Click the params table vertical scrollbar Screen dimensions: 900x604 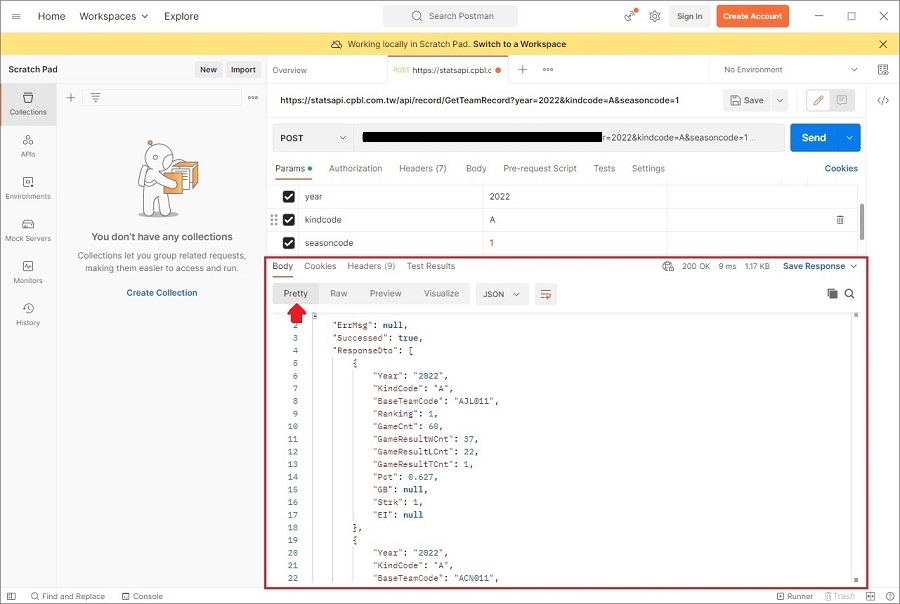[862, 222]
